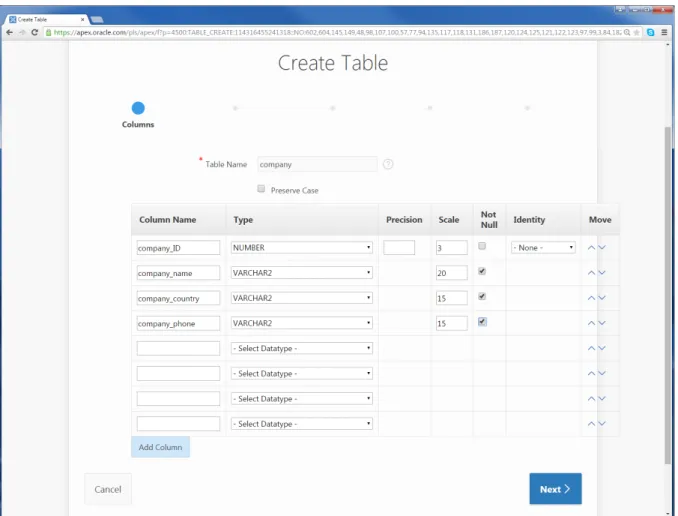Click Table Name help question mark icon
This screenshot has height=516, width=678.
tap(388, 164)
